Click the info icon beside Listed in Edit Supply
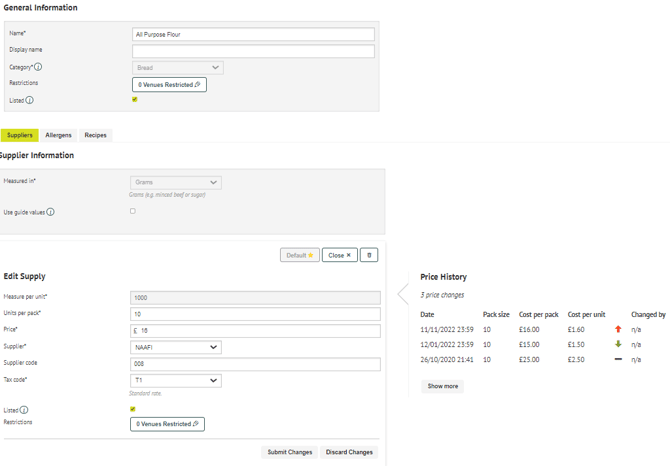Screen dimensions: 670x466 (24, 410)
